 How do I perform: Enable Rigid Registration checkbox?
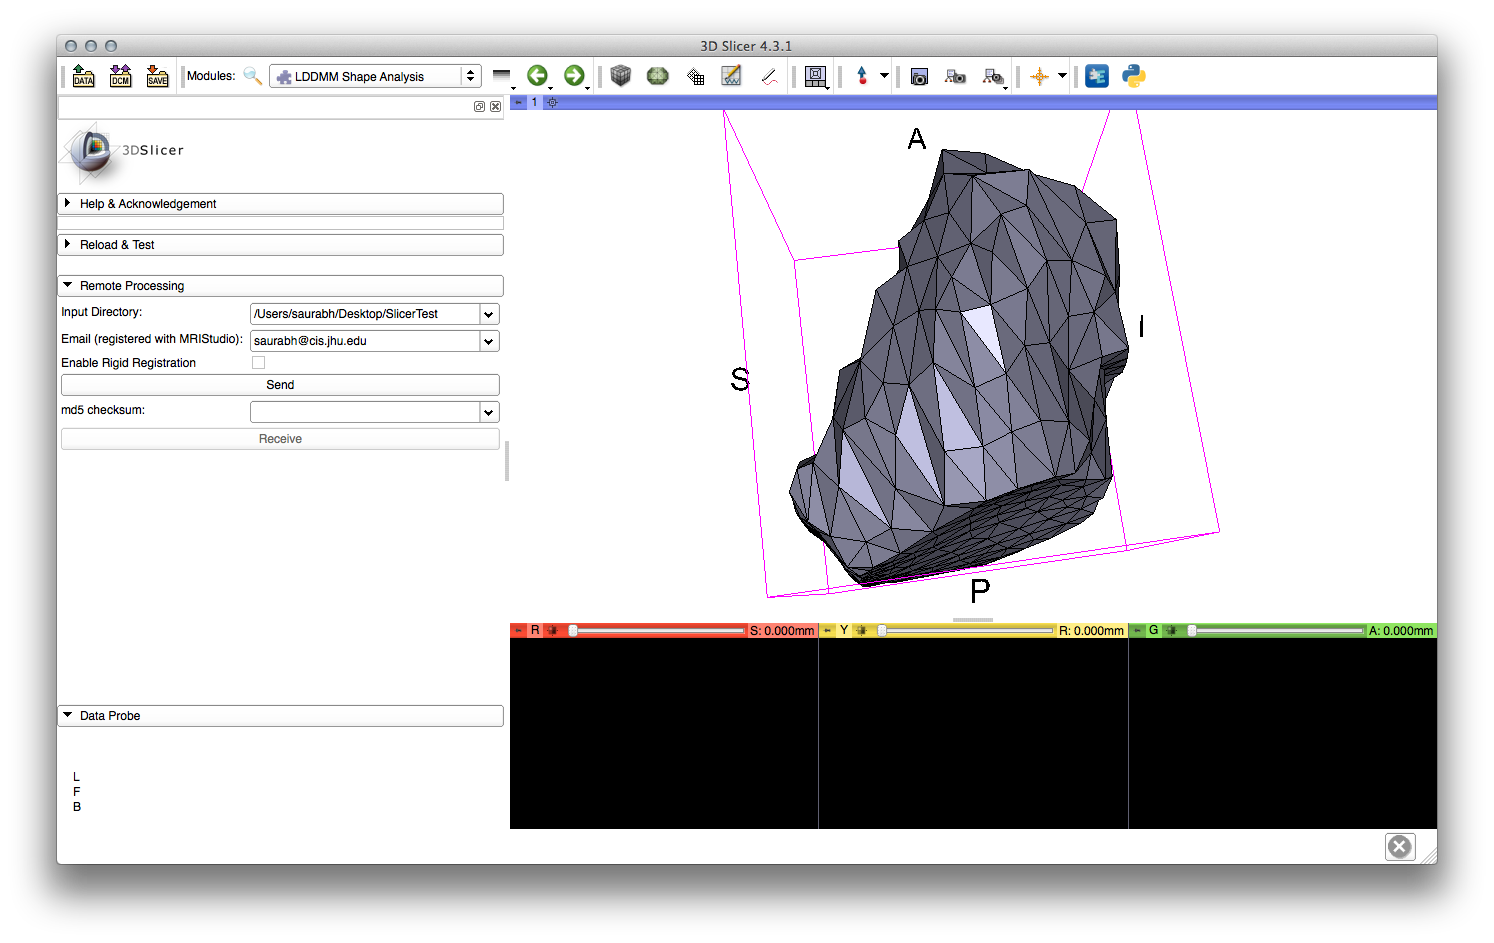click(x=258, y=363)
